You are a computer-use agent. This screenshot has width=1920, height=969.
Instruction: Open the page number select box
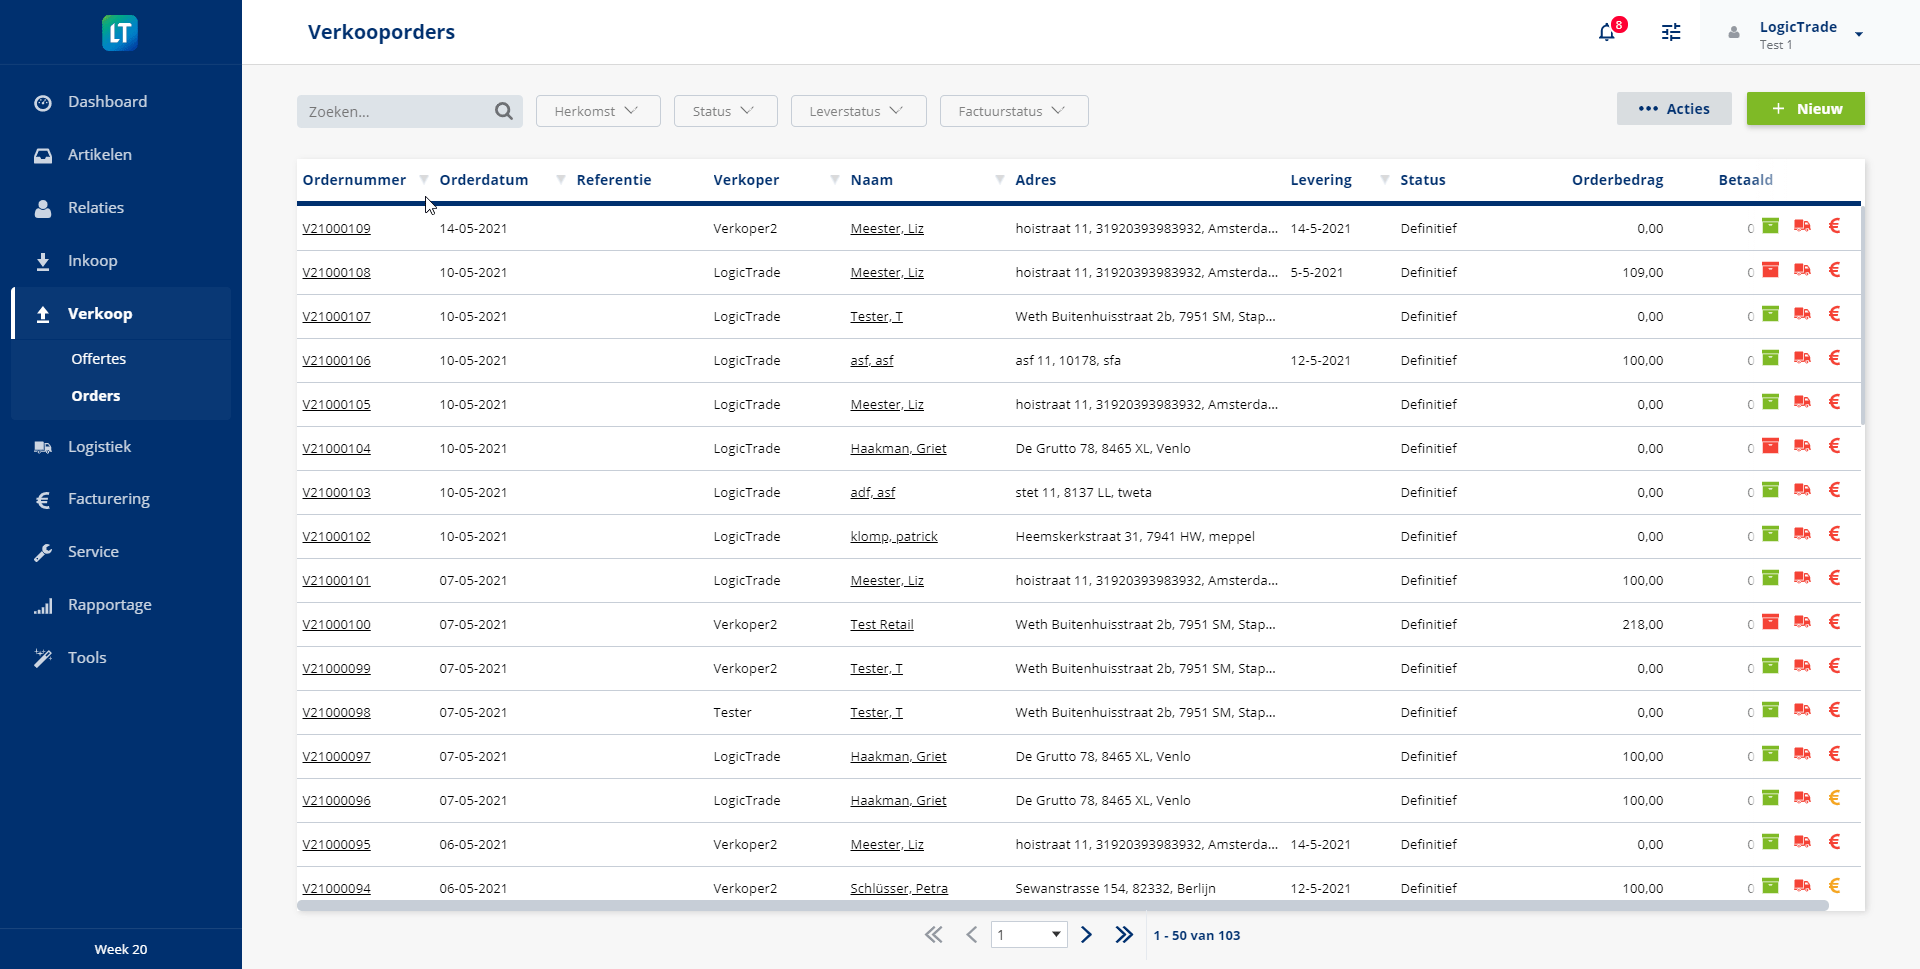(x=1028, y=935)
